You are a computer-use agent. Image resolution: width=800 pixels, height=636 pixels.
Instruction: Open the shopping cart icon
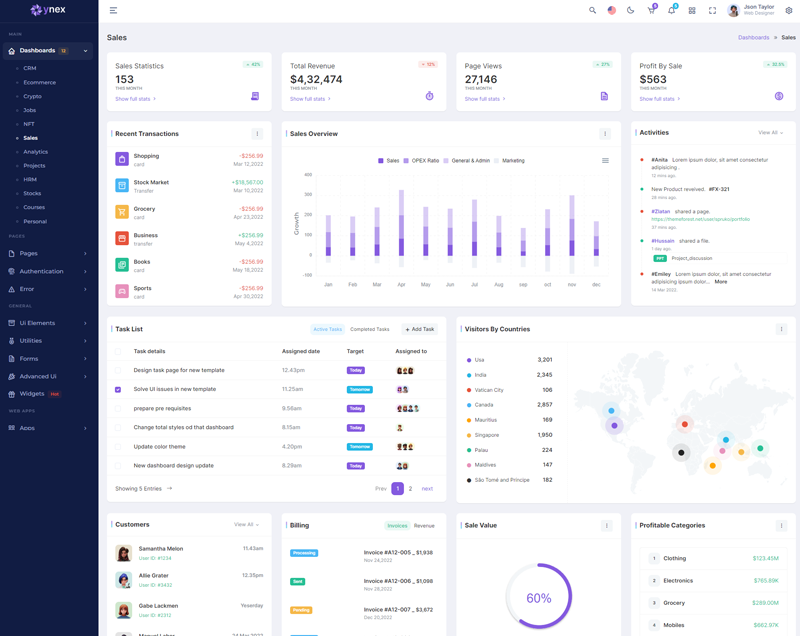pos(651,10)
